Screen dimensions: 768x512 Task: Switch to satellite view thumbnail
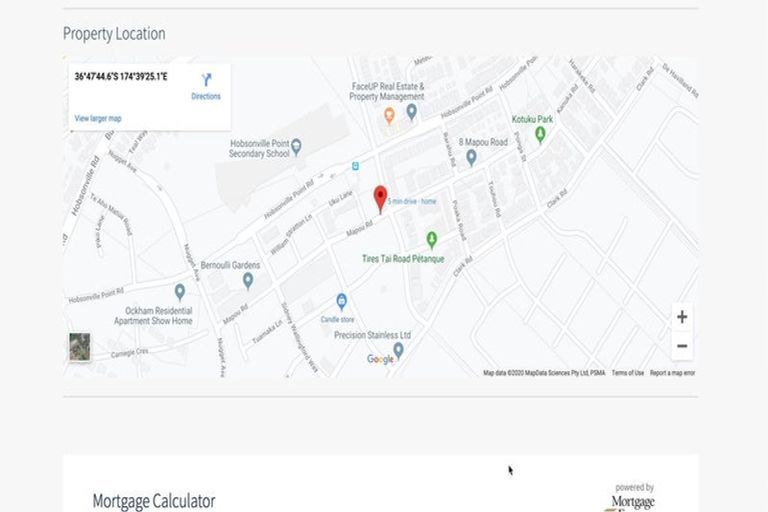coord(79,347)
